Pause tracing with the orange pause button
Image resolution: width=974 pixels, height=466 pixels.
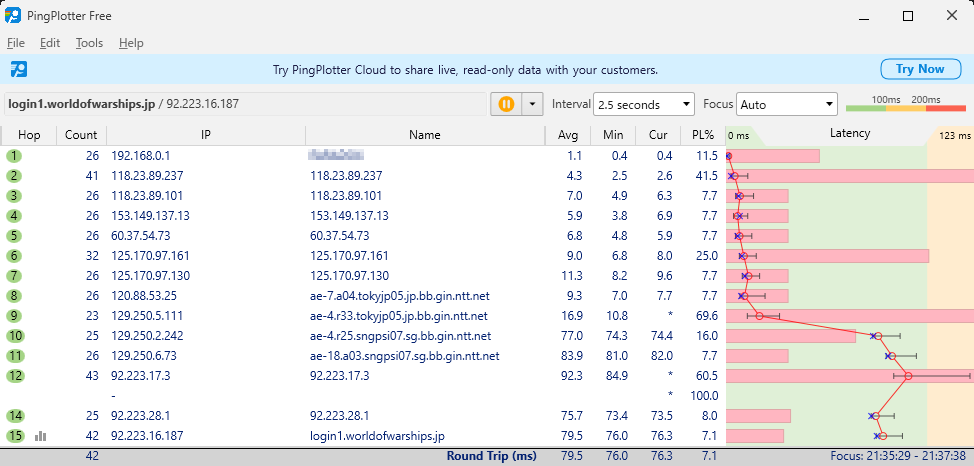(506, 104)
